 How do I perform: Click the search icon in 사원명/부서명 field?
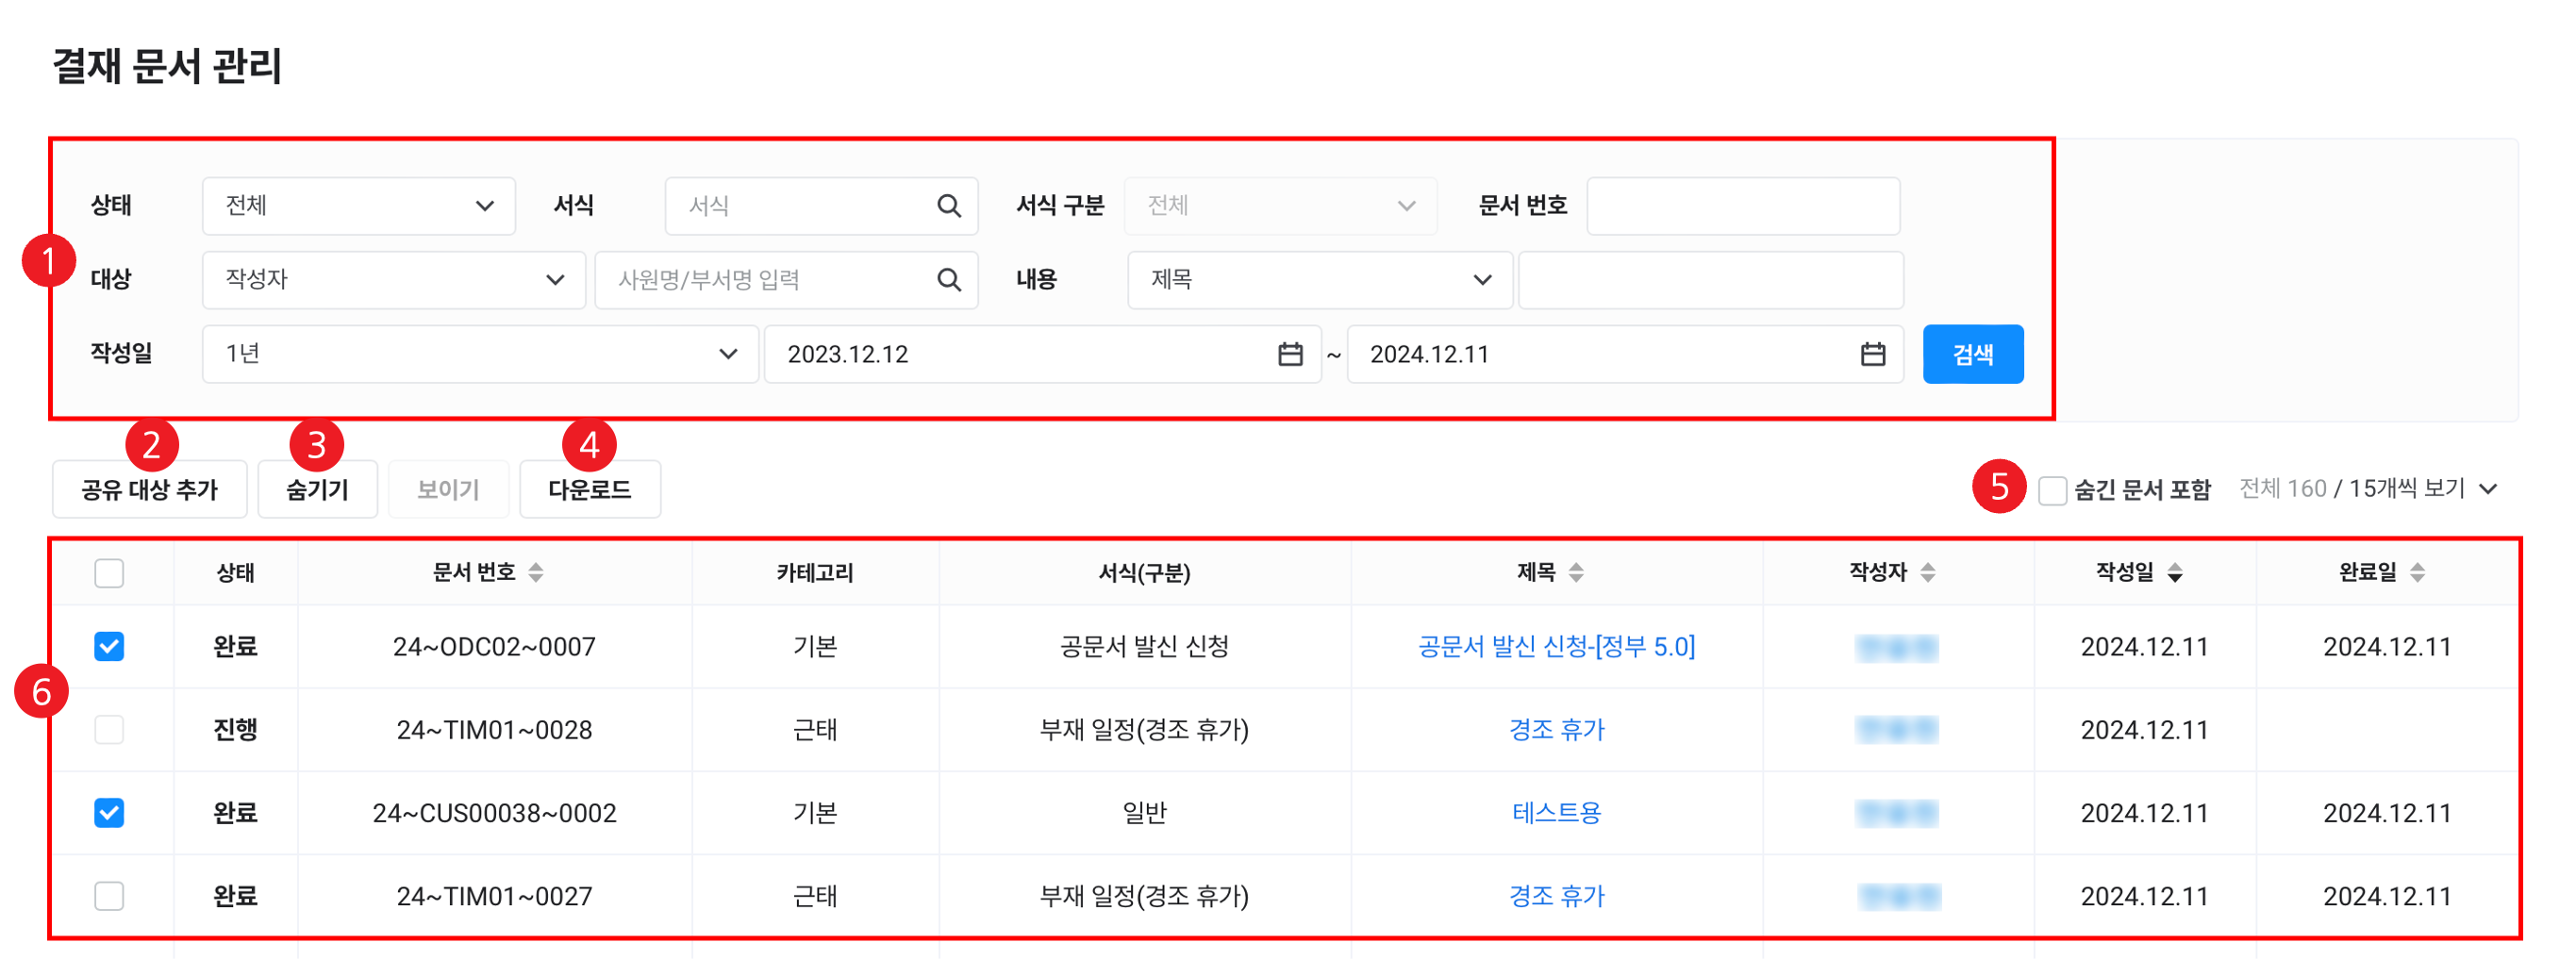(948, 280)
